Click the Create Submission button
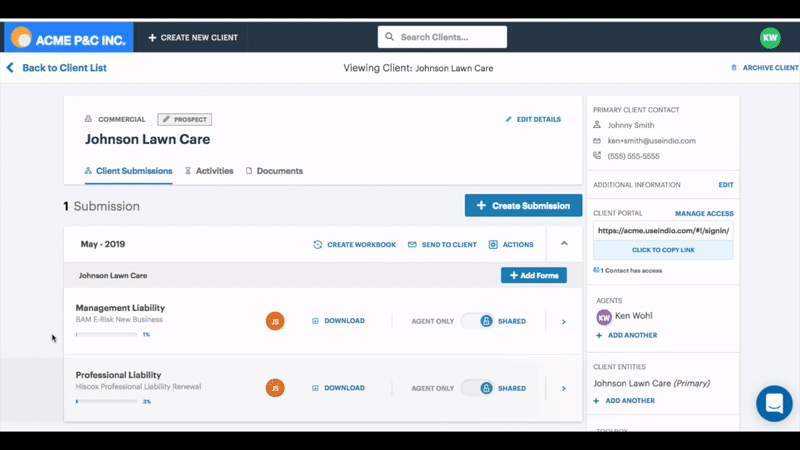Viewport: 800px width, 450px height. click(x=523, y=205)
